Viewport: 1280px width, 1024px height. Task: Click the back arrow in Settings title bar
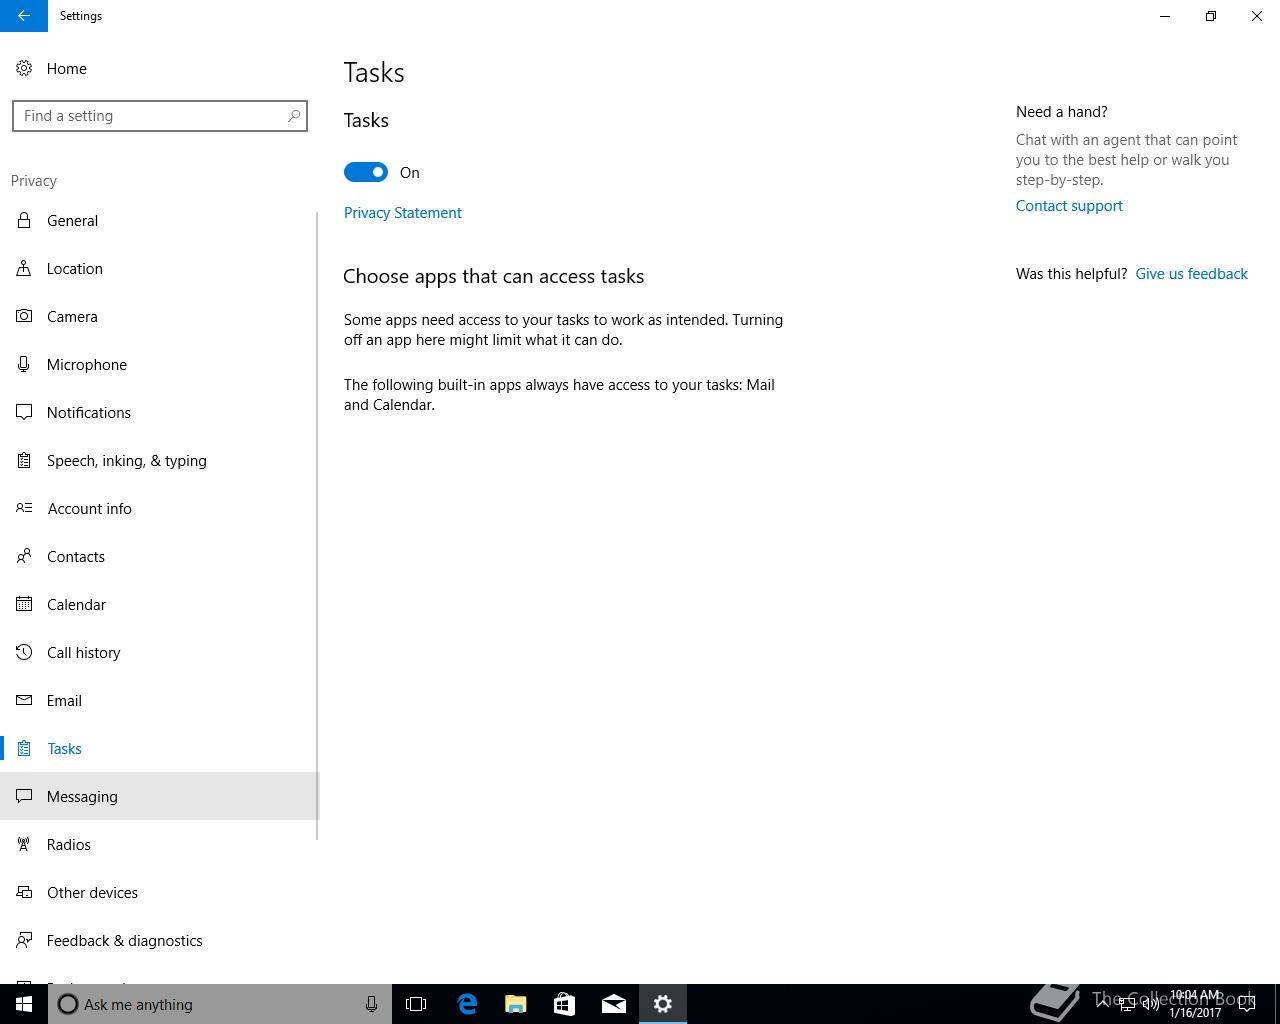tap(24, 16)
